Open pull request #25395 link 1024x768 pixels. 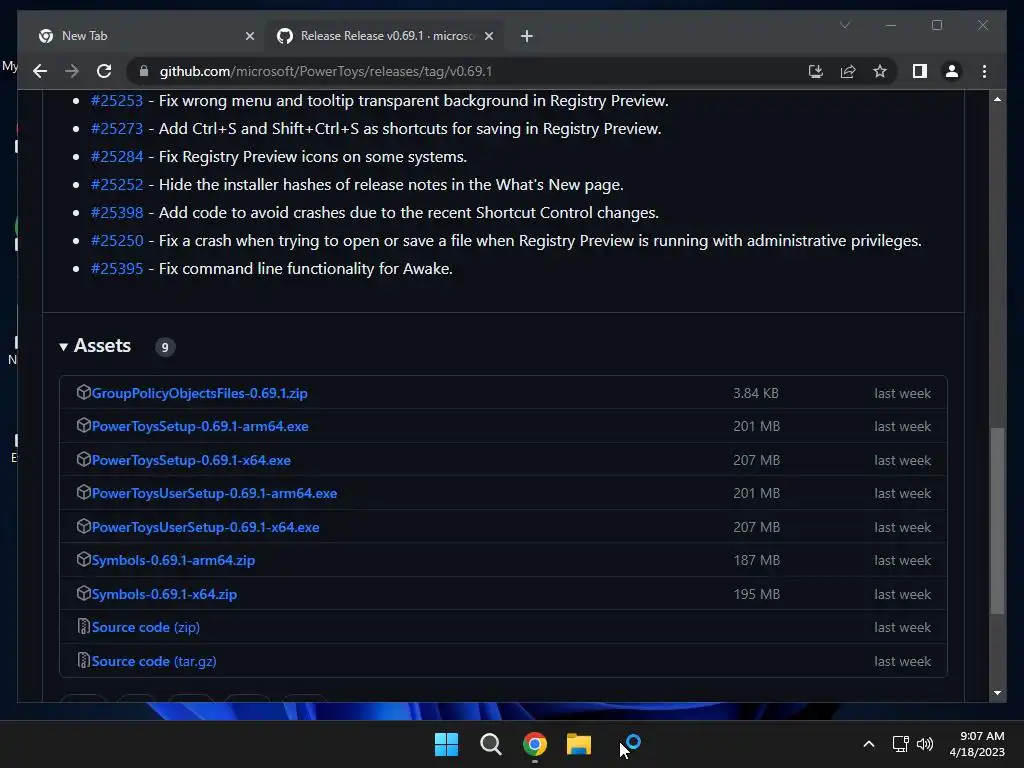pyautogui.click(x=117, y=269)
